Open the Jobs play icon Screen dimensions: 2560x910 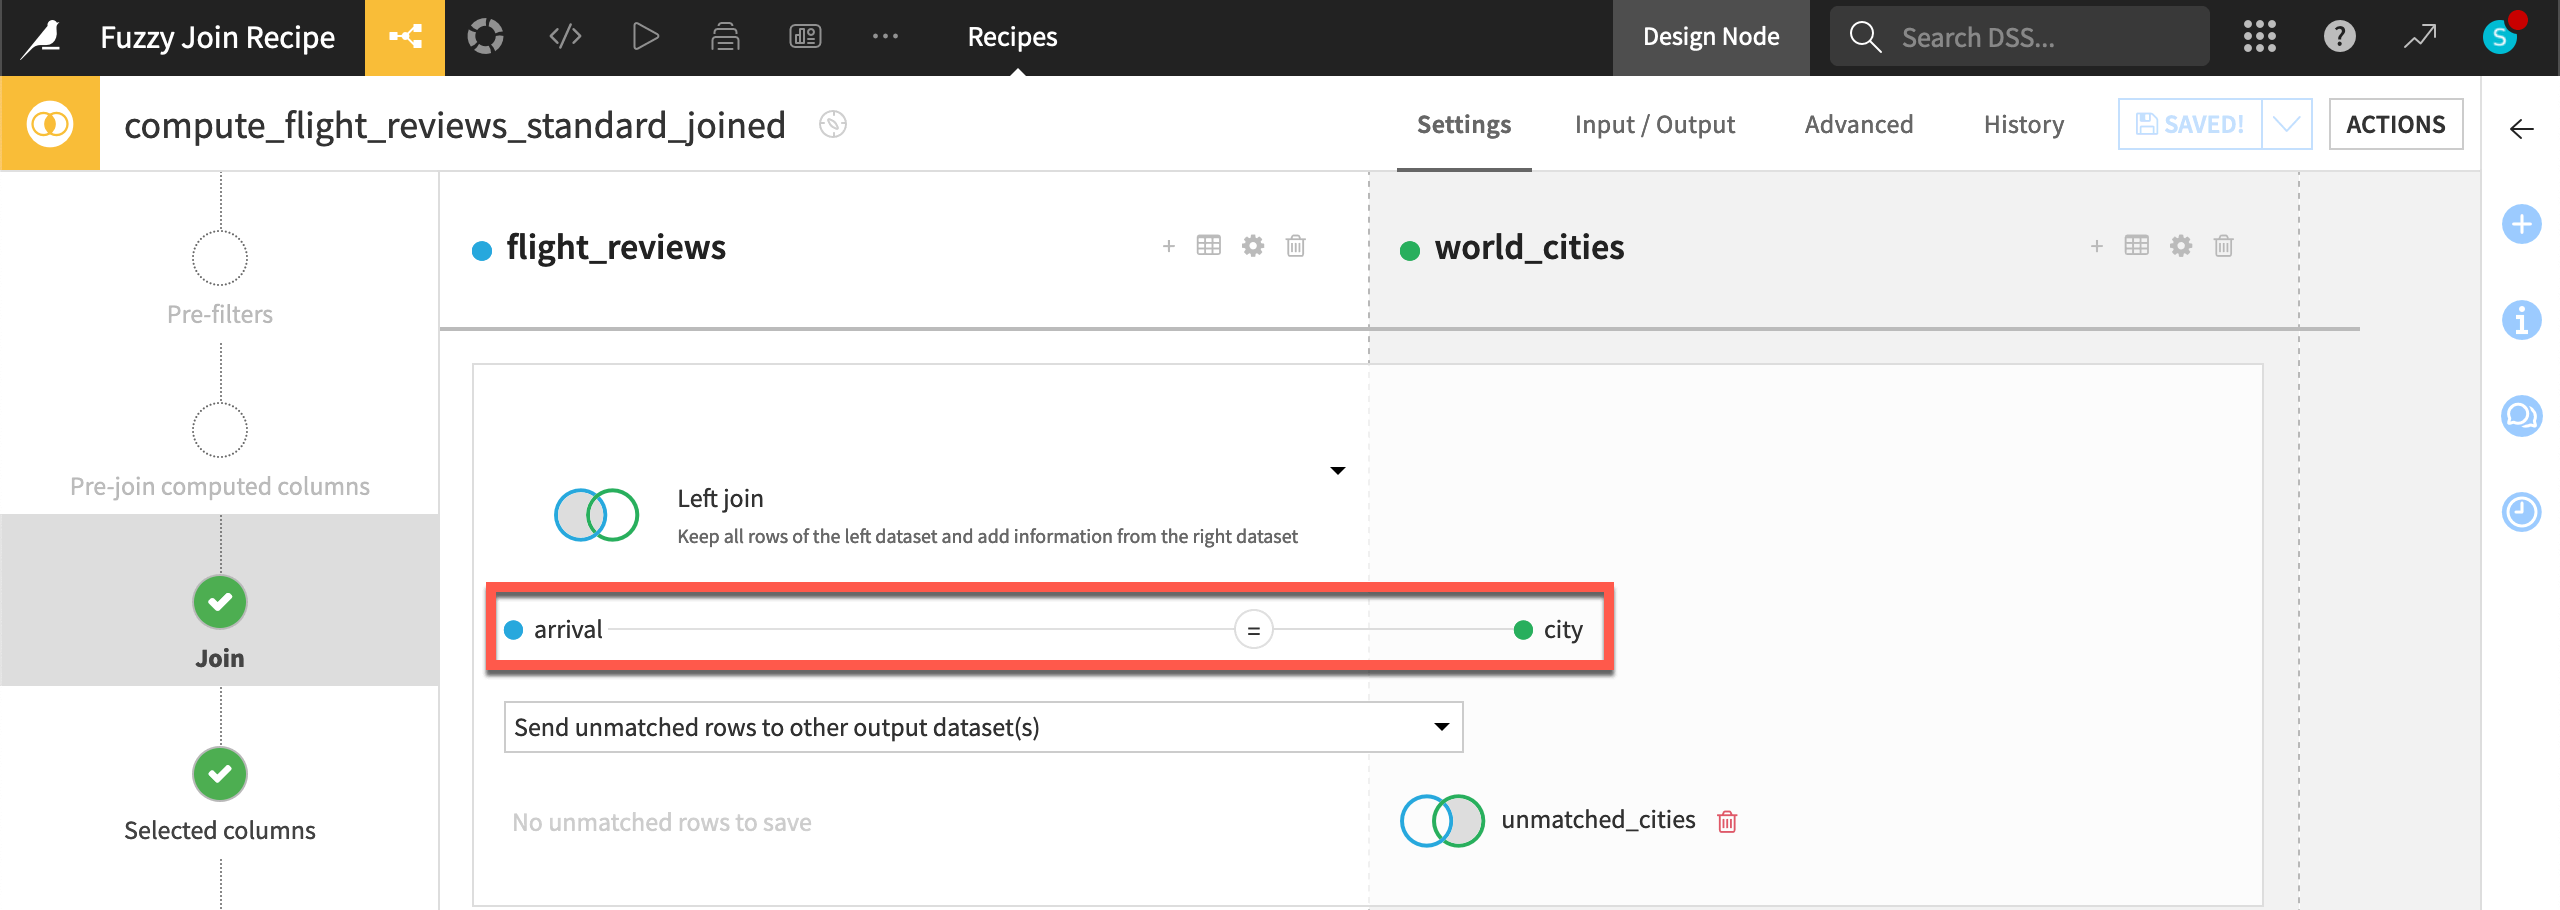[x=645, y=36]
